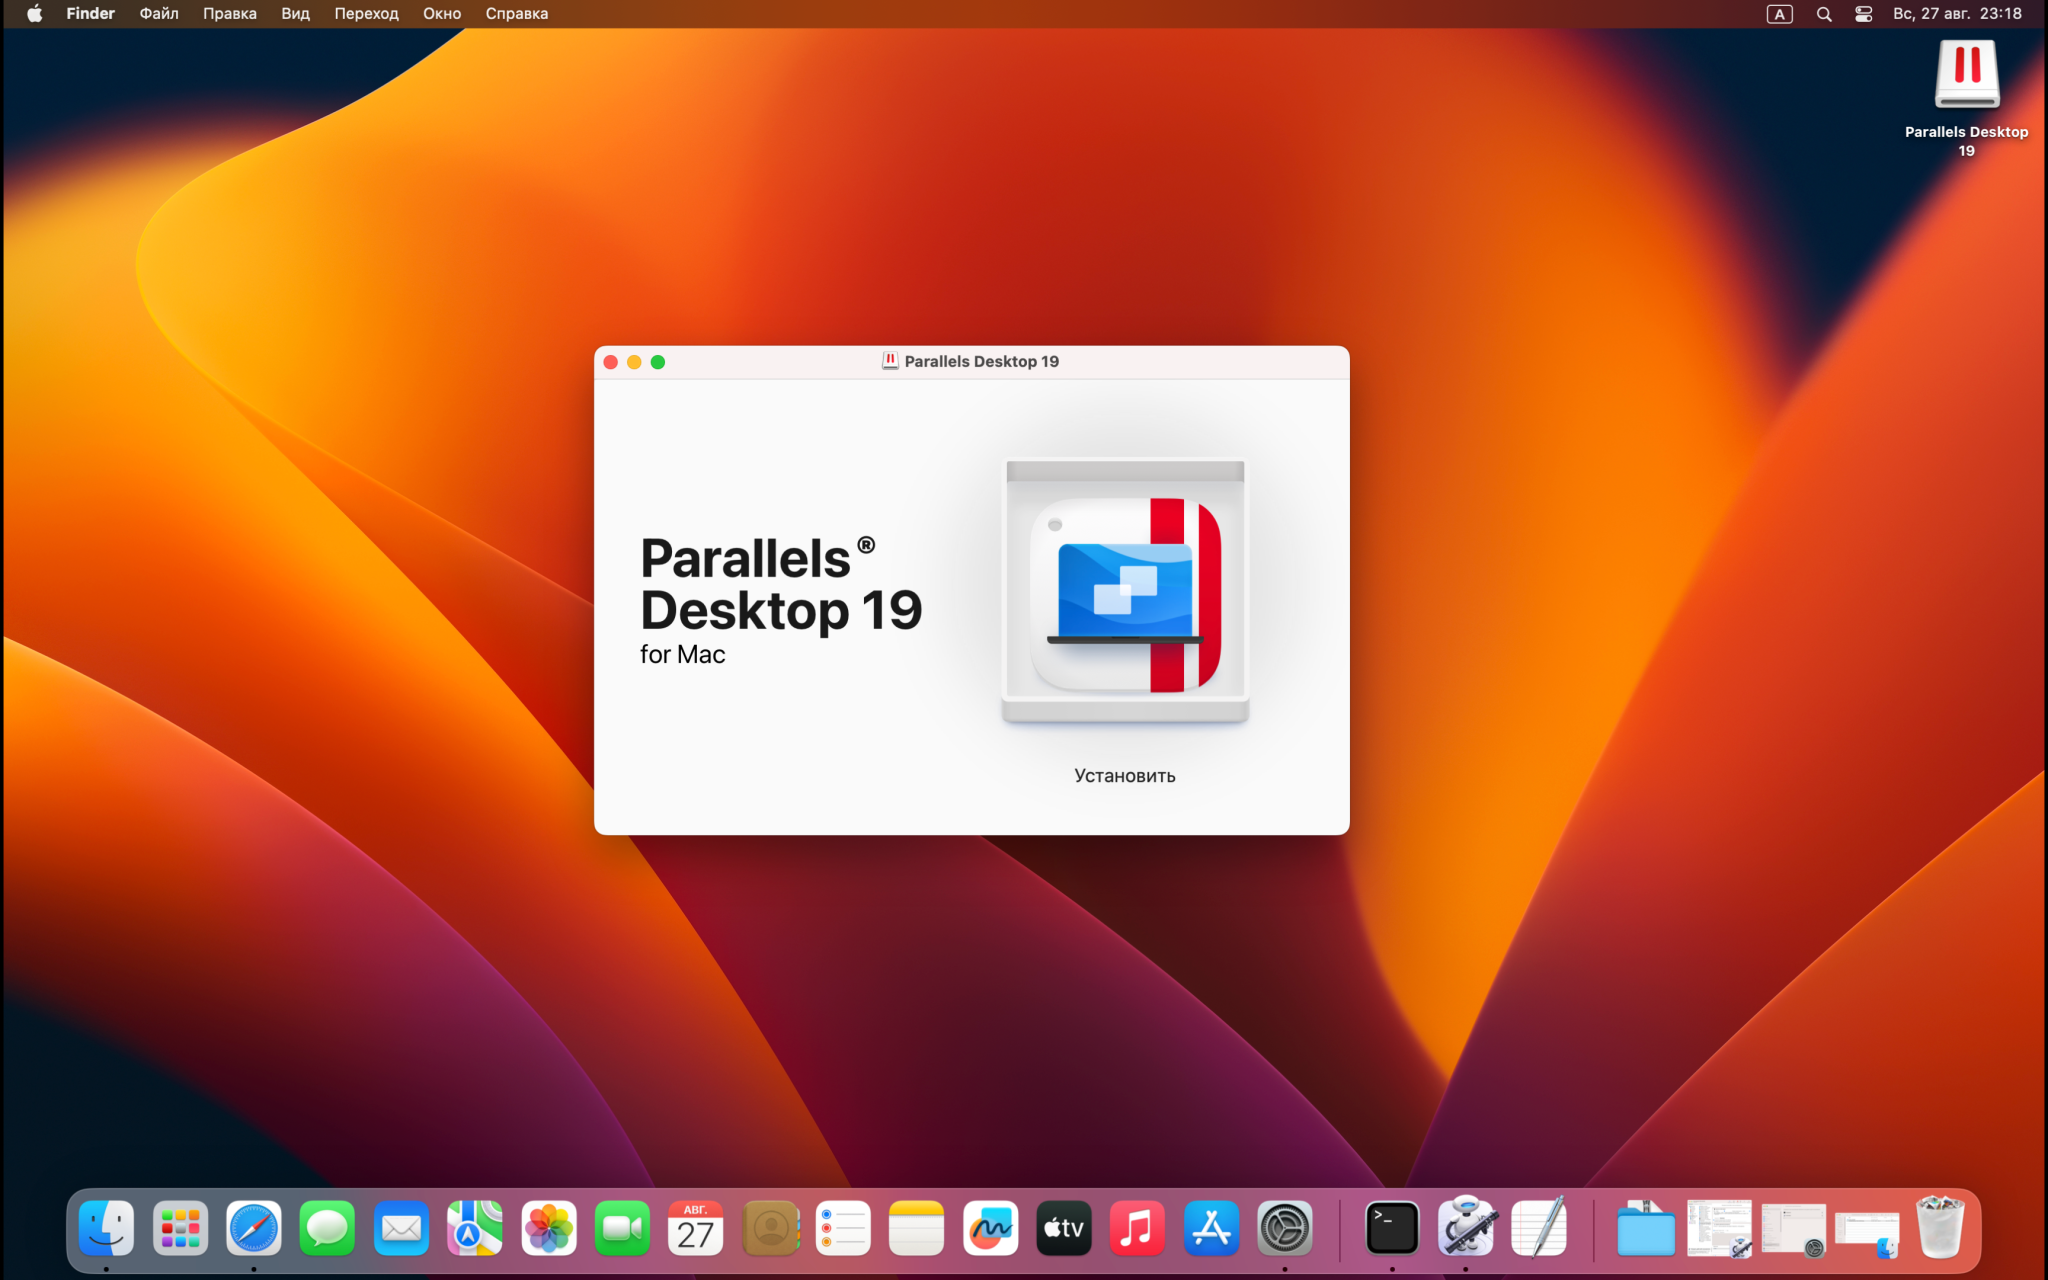2048x1280 pixels.
Task: Click the Parallels Desktop install icon
Action: (x=1125, y=592)
